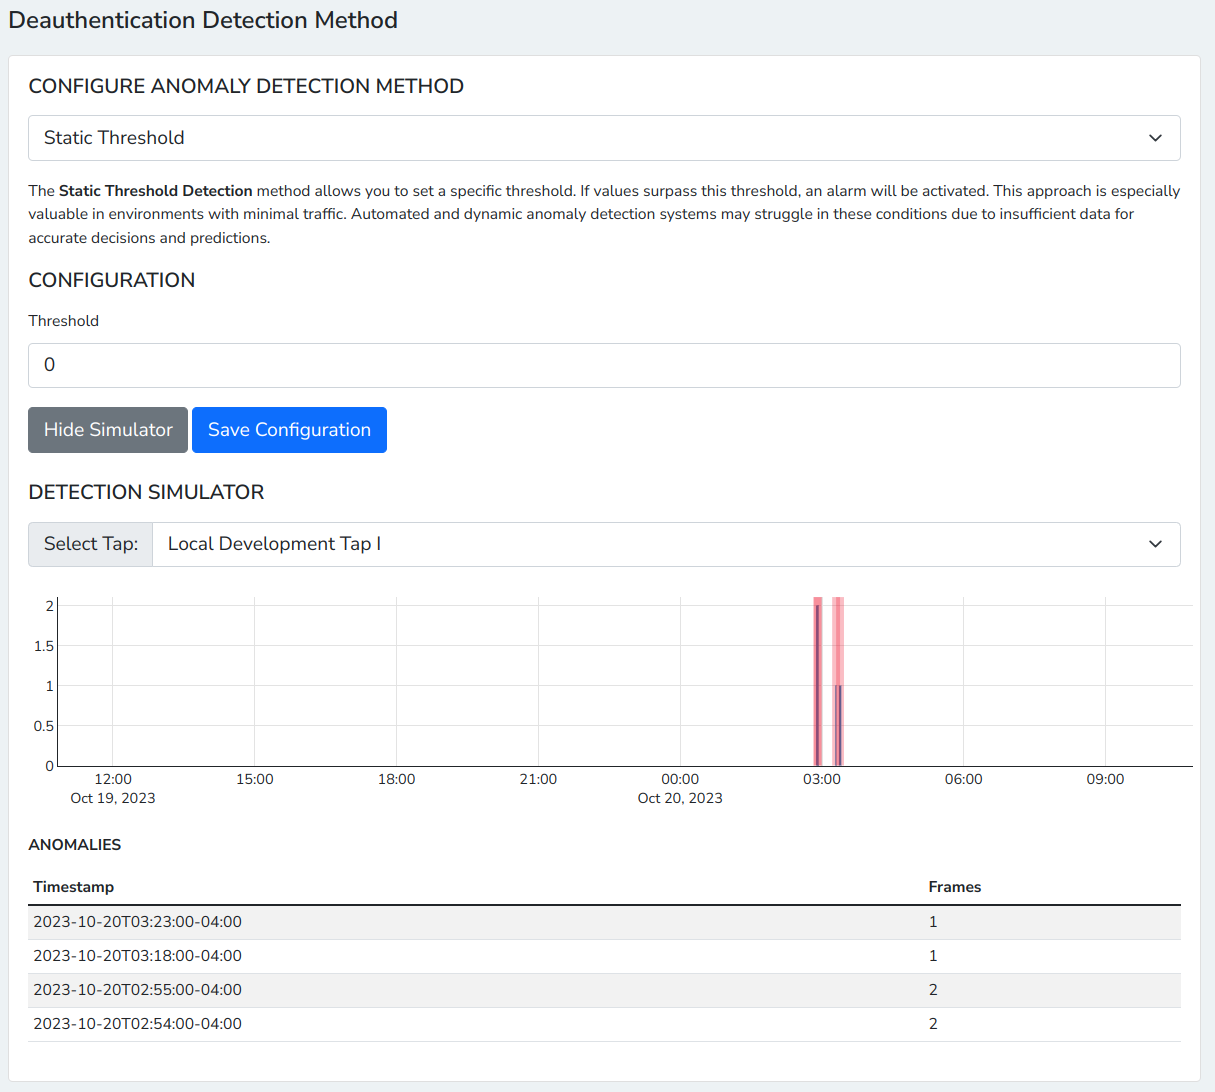Click the Select Tap label
Viewport: 1215px width, 1092px height.
(90, 544)
